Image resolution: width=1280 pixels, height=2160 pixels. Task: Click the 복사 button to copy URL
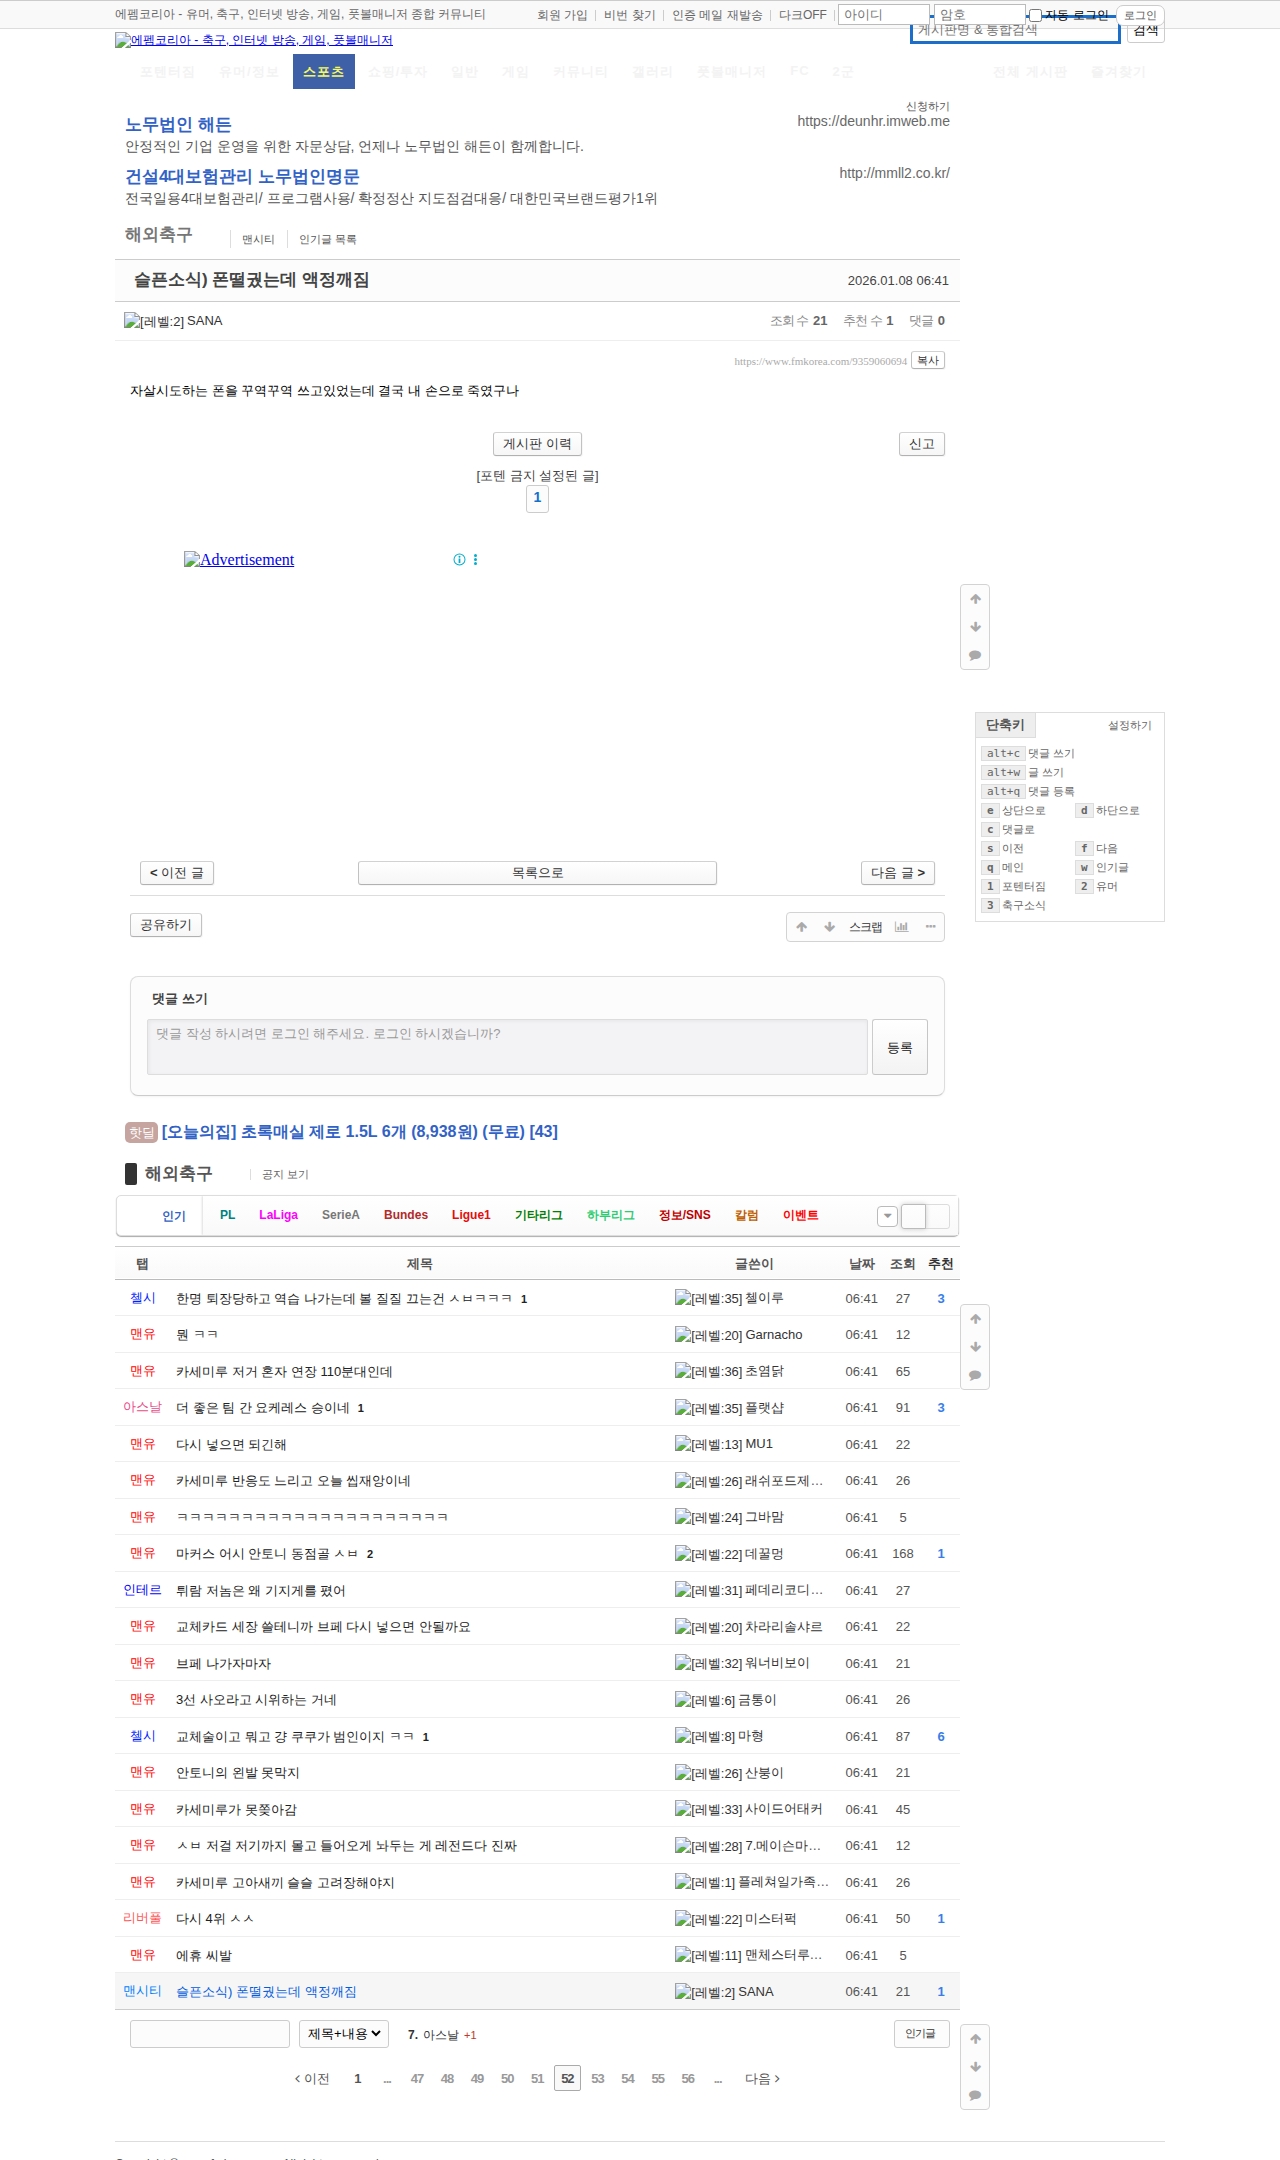click(929, 360)
